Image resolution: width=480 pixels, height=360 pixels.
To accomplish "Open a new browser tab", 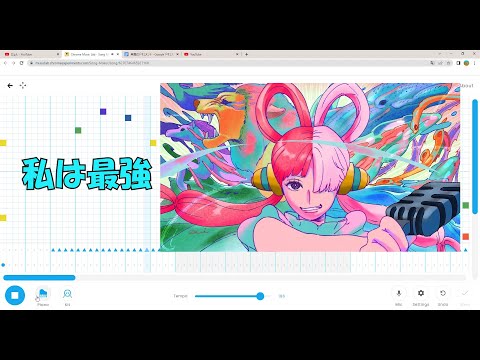I will [246, 54].
